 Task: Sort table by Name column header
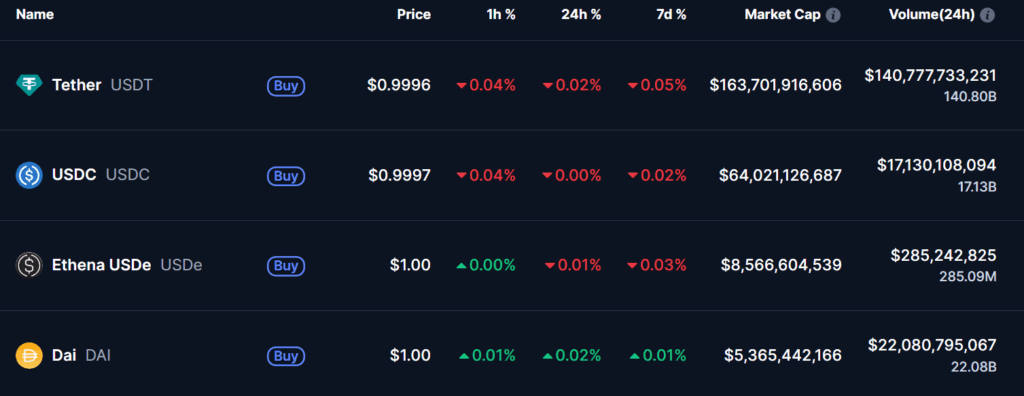[35, 14]
